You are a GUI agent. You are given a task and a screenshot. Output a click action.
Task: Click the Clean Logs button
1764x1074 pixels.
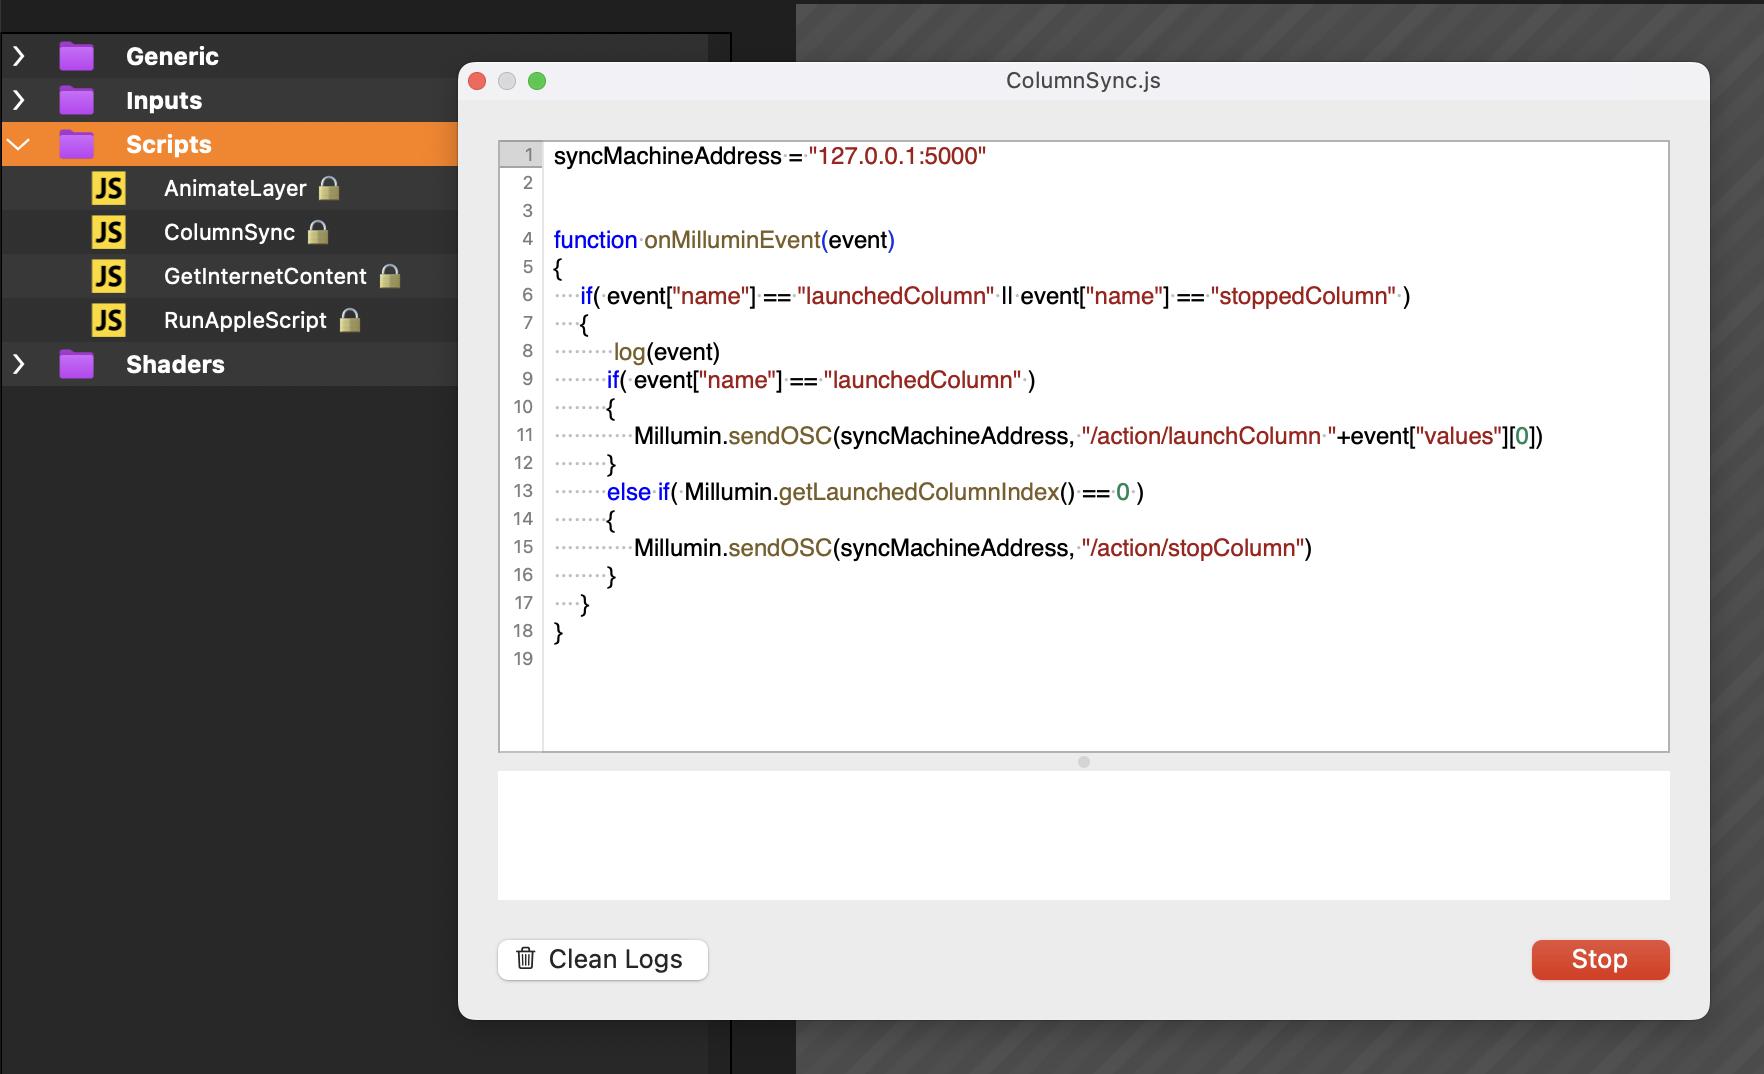click(602, 959)
